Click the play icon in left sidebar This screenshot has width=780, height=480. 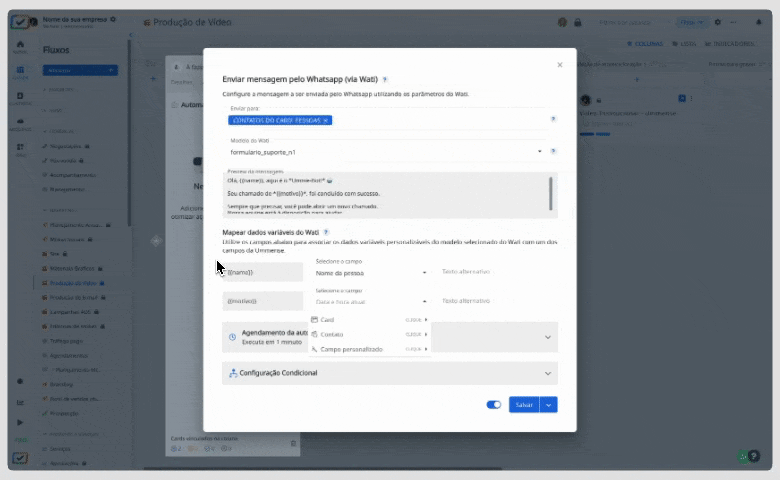20,422
